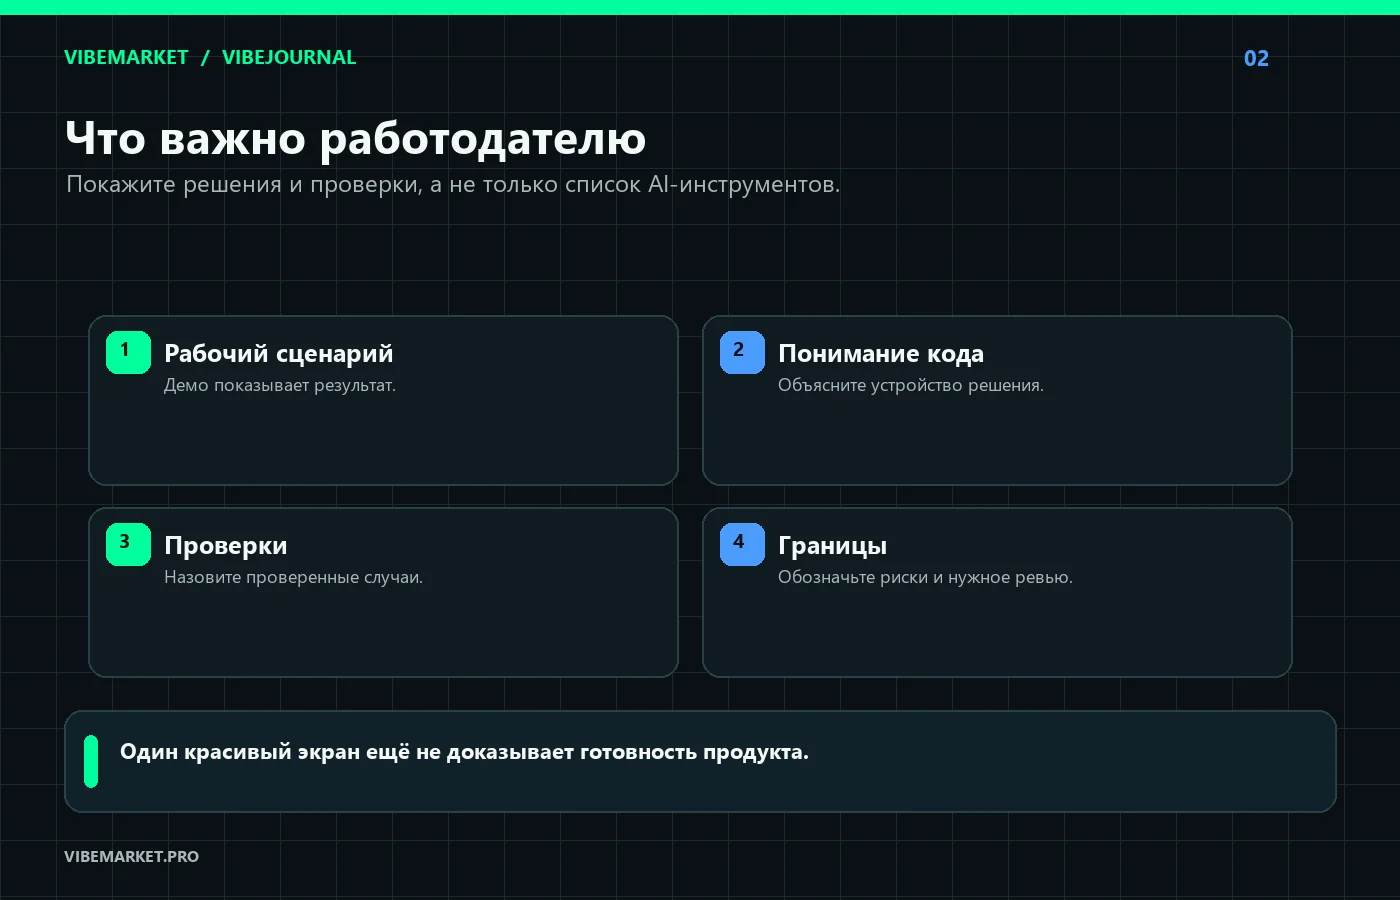Select the 'Рабочий сценарий' card title
The height and width of the screenshot is (900, 1400).
click(278, 353)
